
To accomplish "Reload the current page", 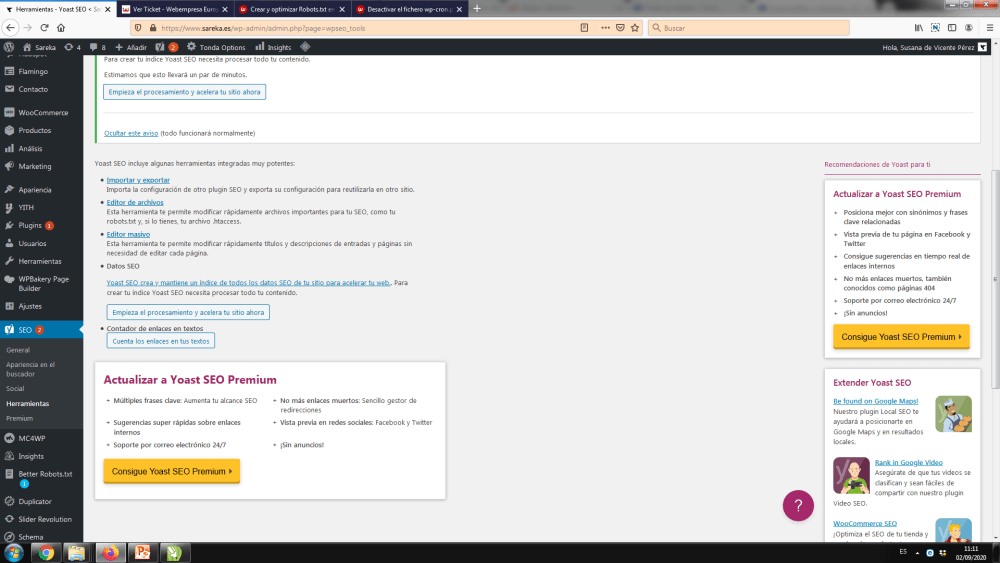I will 45,28.
